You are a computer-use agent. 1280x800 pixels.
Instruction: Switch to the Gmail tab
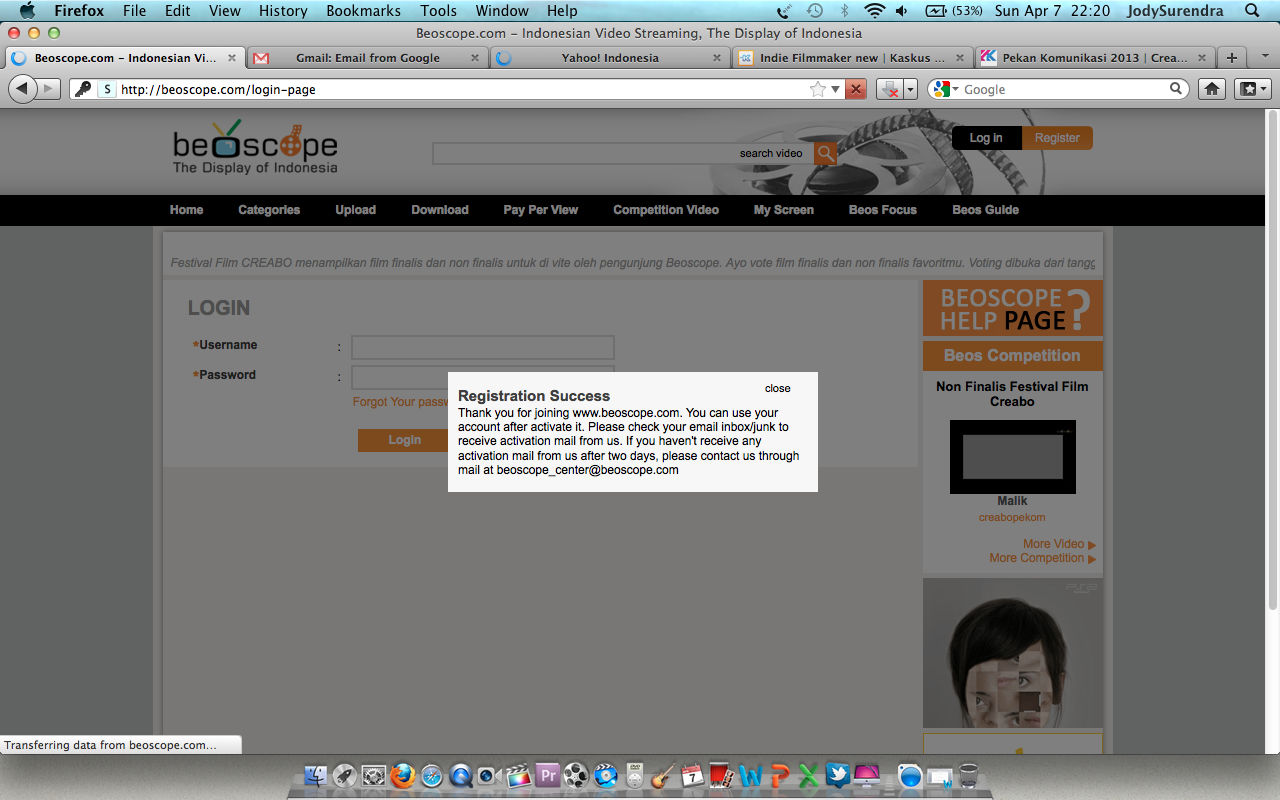click(x=367, y=58)
